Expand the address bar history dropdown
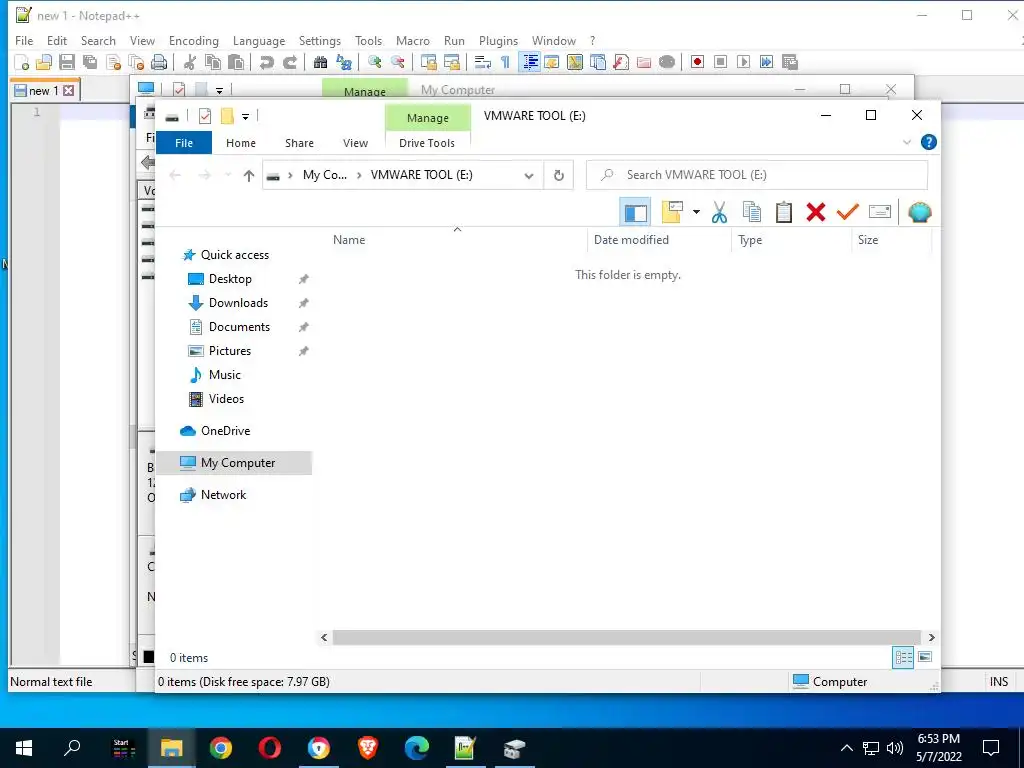Image resolution: width=1024 pixels, height=768 pixels. pyautogui.click(x=529, y=175)
